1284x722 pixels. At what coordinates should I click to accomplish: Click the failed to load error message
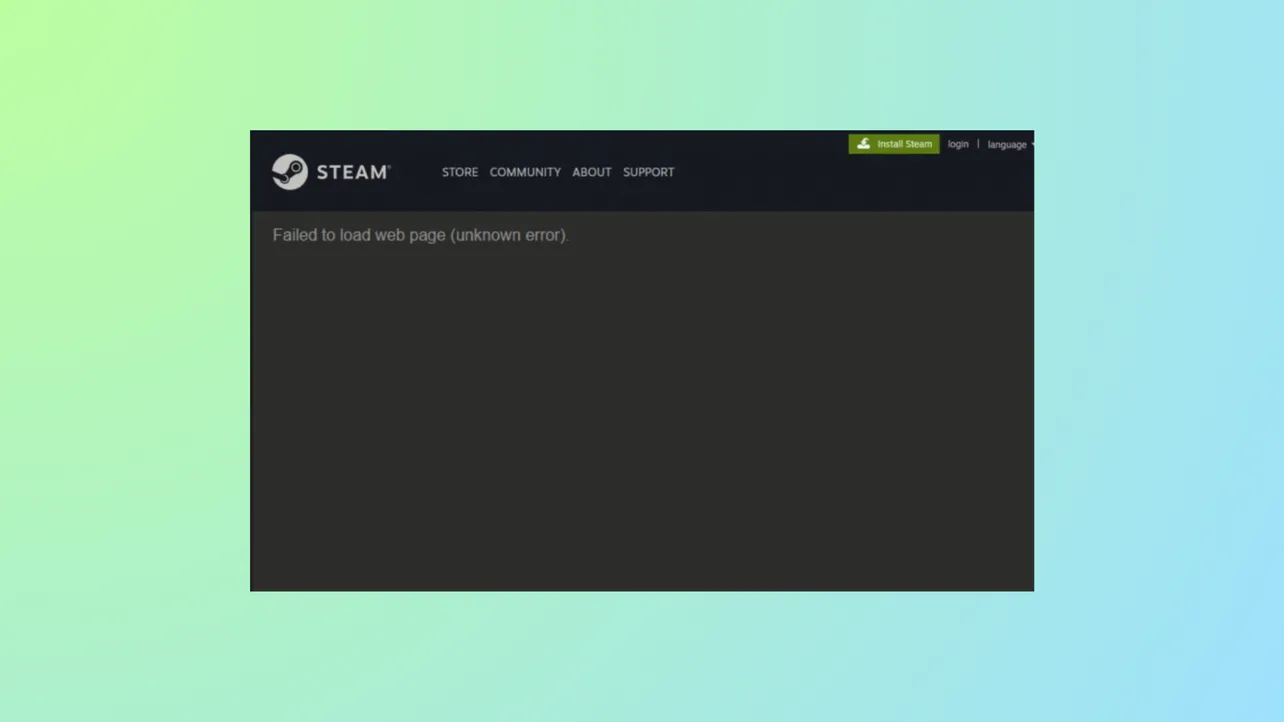coord(420,235)
